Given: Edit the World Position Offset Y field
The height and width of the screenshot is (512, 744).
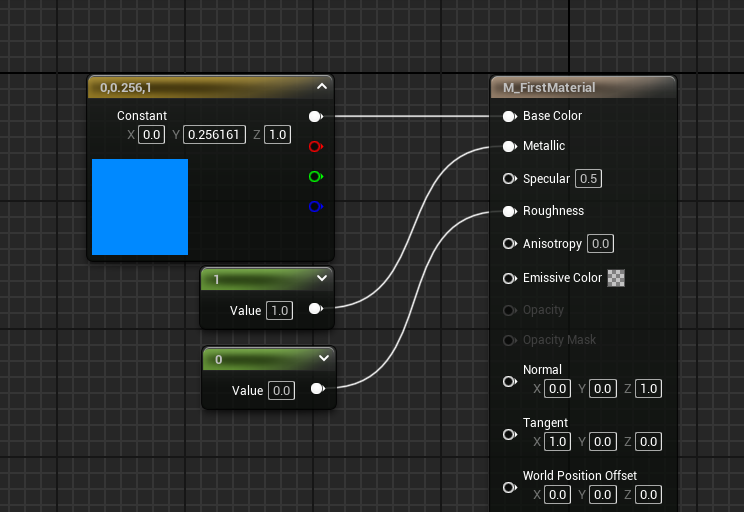Looking at the screenshot, I should pos(603,495).
